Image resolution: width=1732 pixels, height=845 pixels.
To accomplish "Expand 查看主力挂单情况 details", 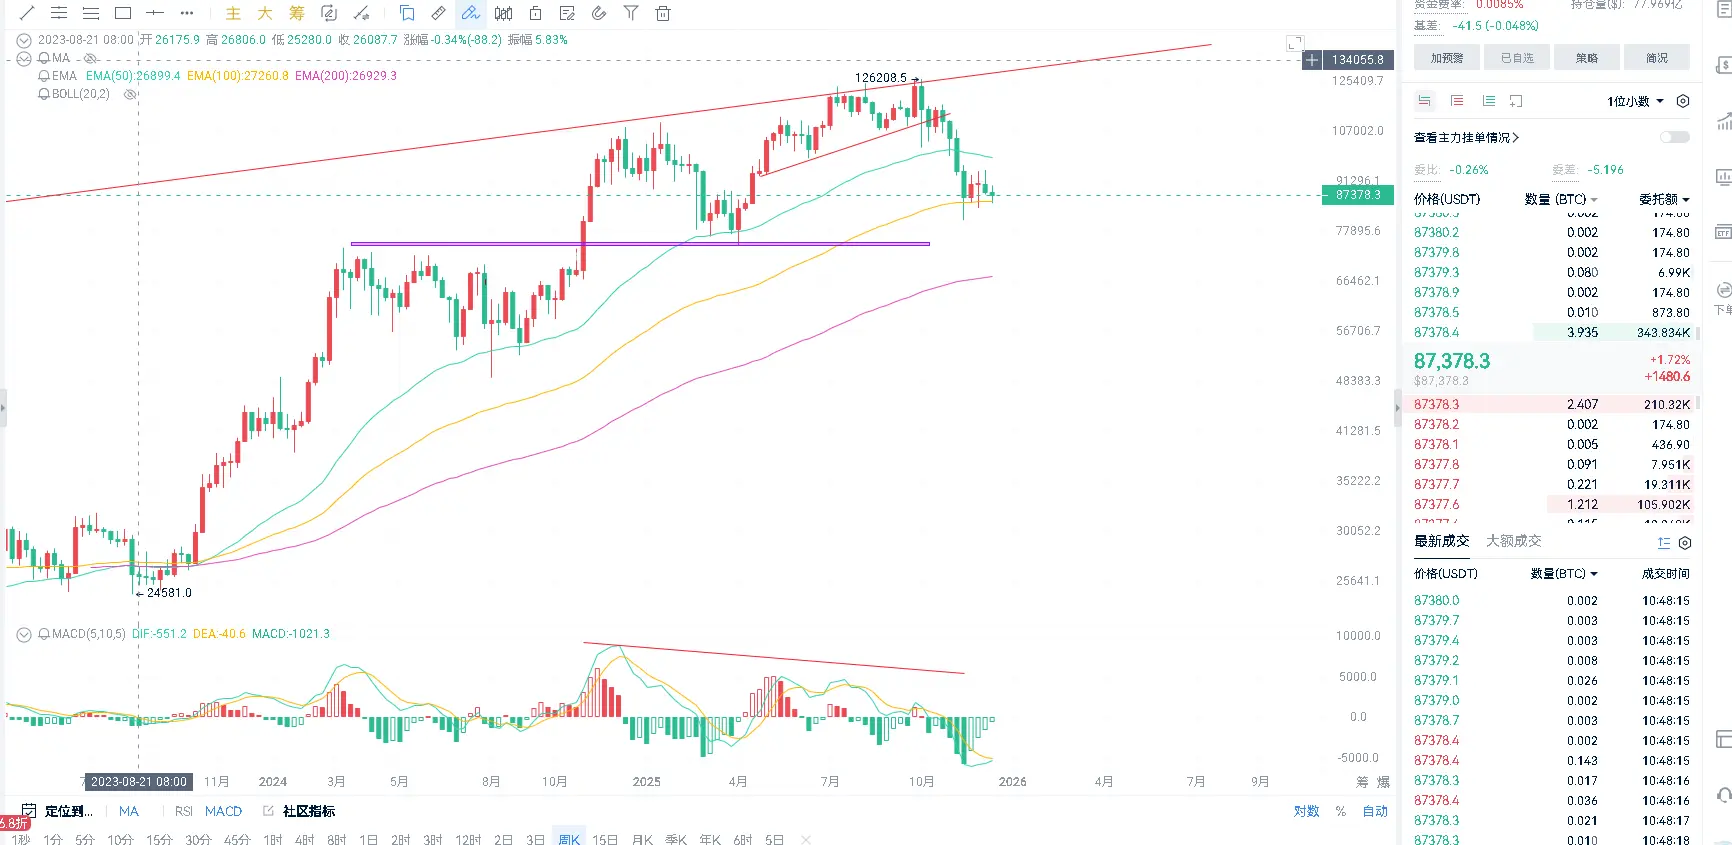I will pyautogui.click(x=1466, y=137).
